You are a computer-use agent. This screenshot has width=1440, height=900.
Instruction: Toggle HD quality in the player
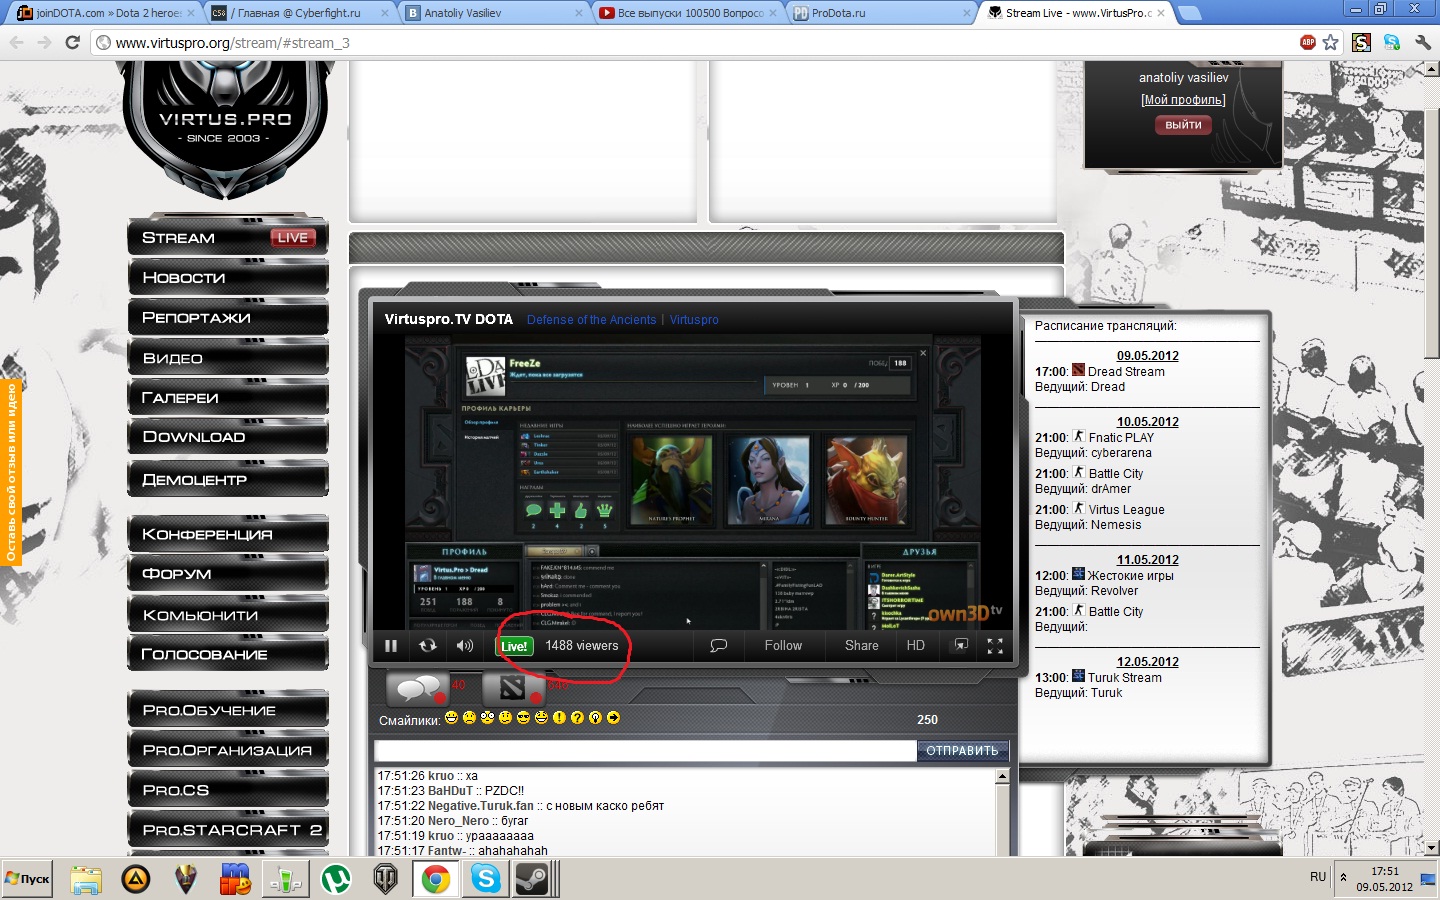coord(916,646)
